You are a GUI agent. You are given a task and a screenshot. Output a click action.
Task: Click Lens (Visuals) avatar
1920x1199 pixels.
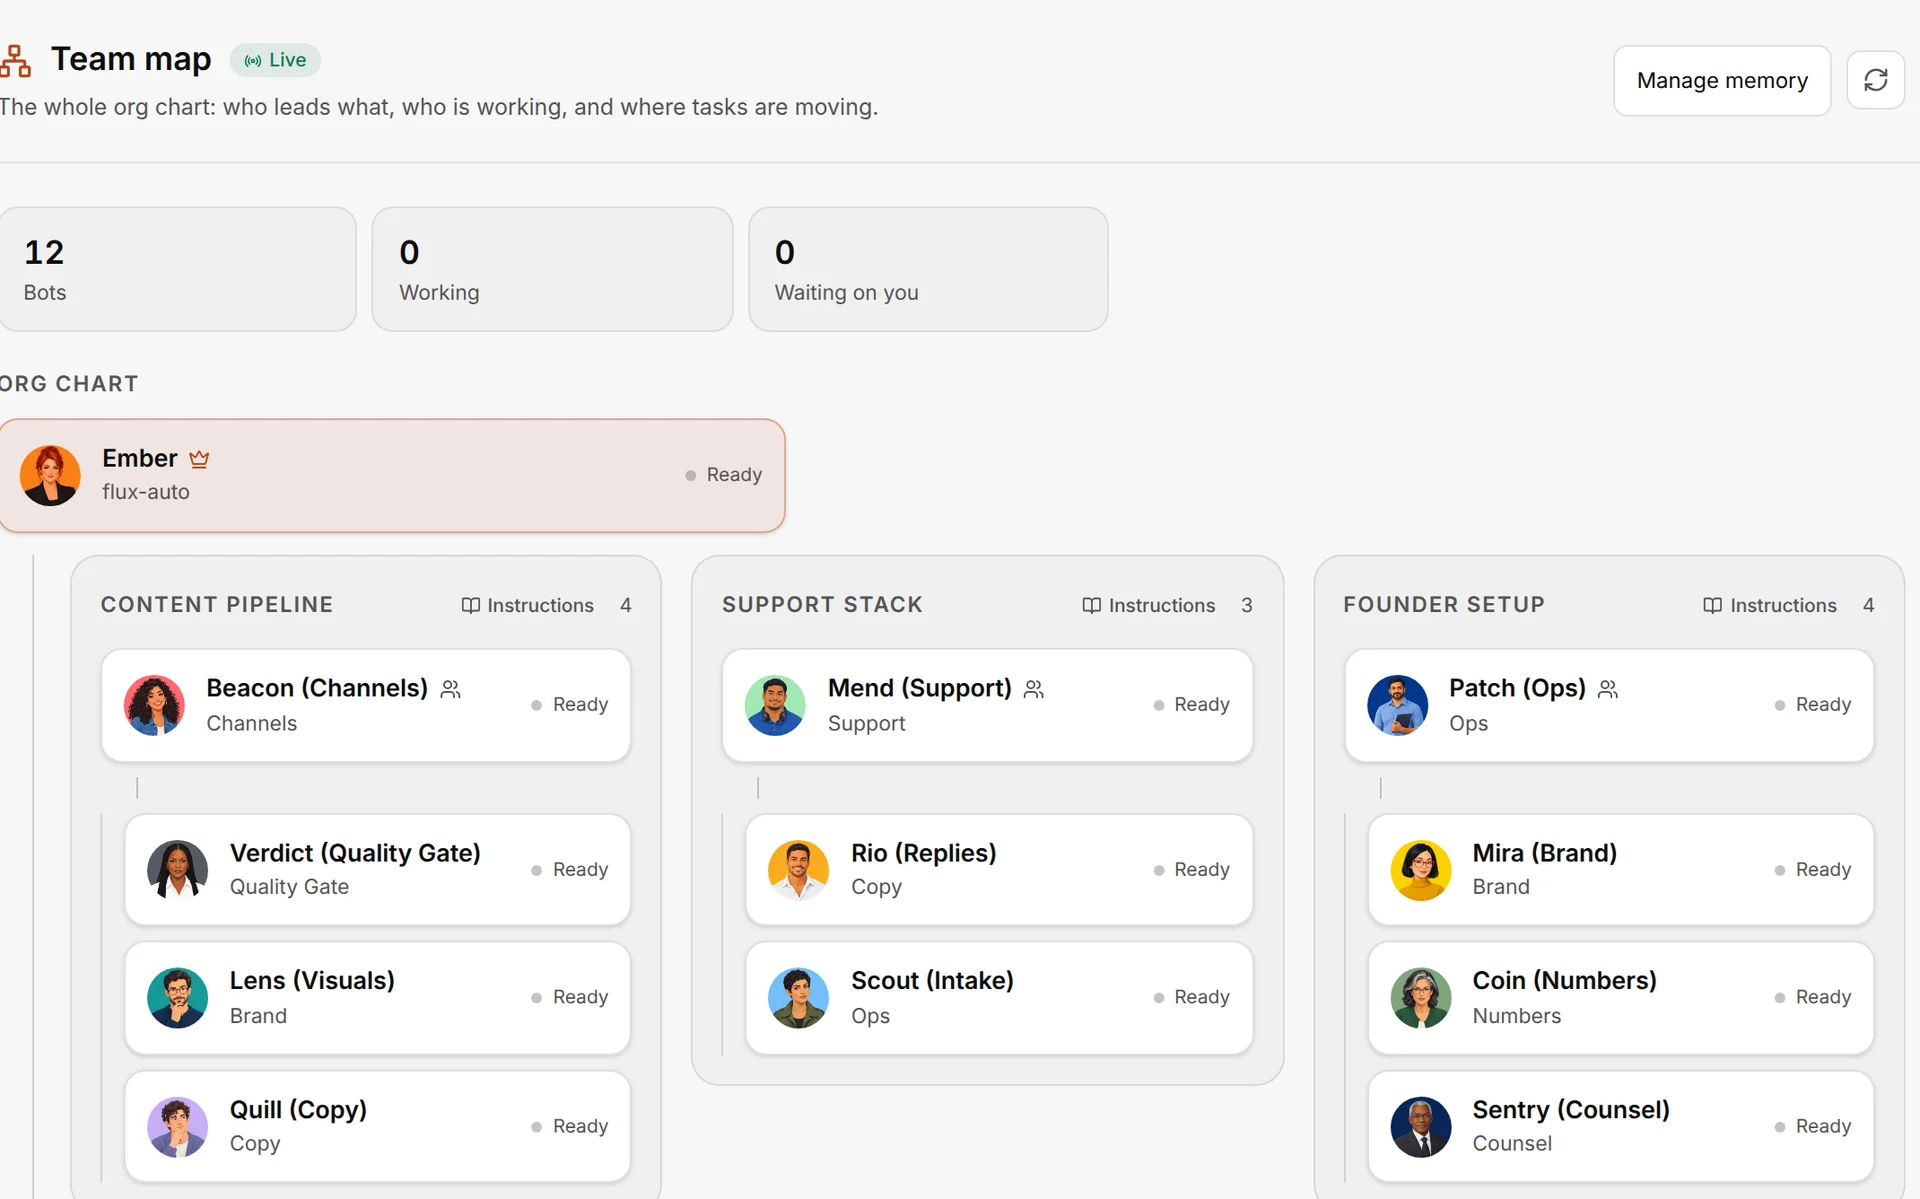pyautogui.click(x=177, y=998)
